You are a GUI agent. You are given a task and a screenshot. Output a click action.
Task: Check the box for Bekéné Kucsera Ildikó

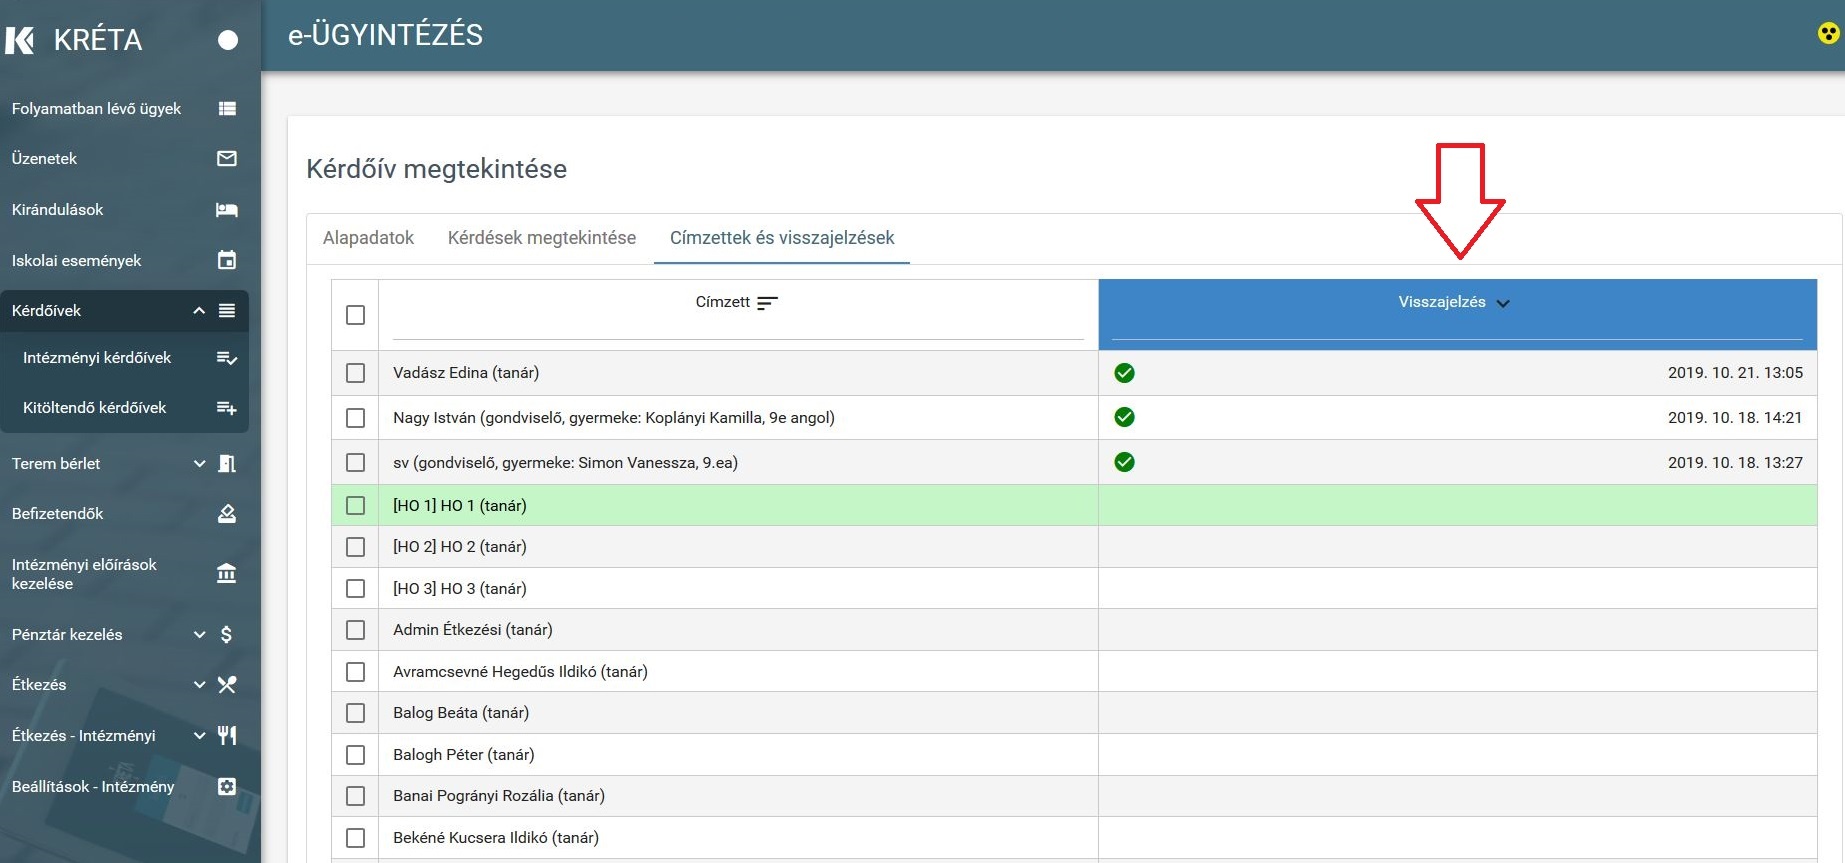pyautogui.click(x=355, y=838)
